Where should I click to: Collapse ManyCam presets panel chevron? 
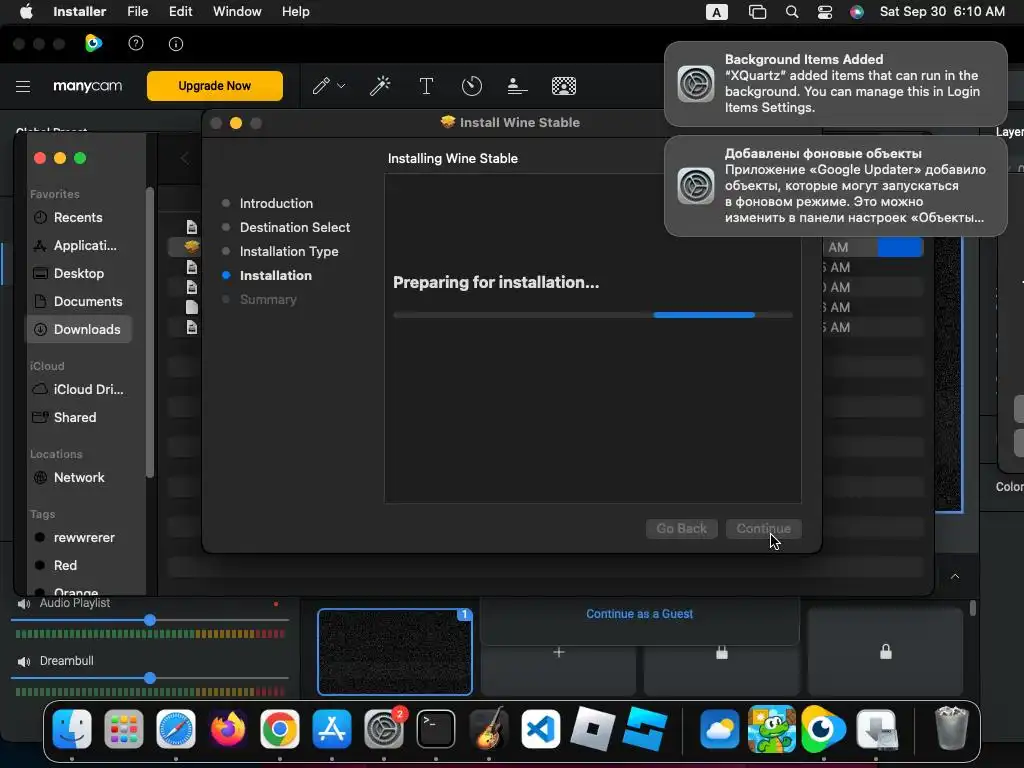click(x=955, y=576)
